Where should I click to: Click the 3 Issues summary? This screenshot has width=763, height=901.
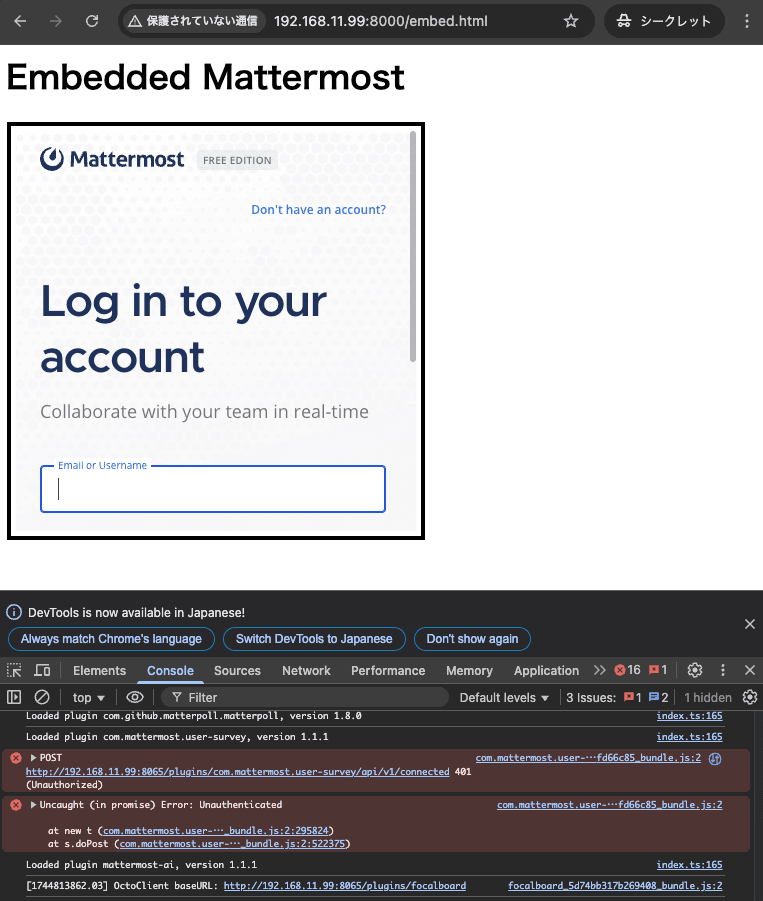[x=617, y=698]
